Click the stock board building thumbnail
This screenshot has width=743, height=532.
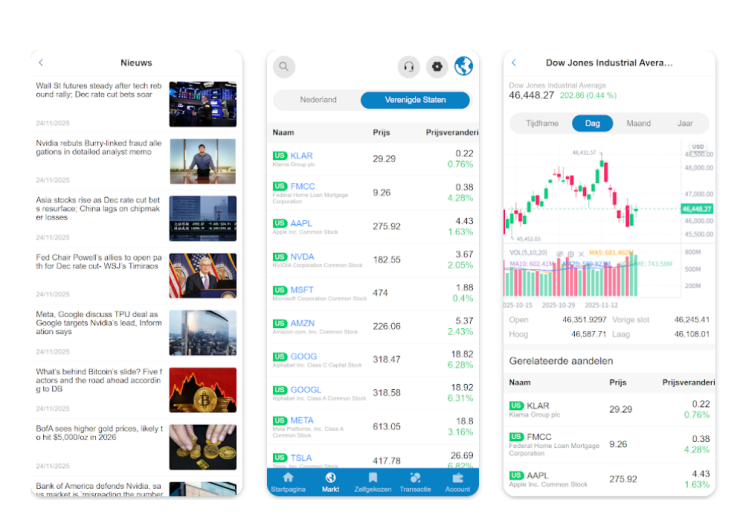pos(203,218)
